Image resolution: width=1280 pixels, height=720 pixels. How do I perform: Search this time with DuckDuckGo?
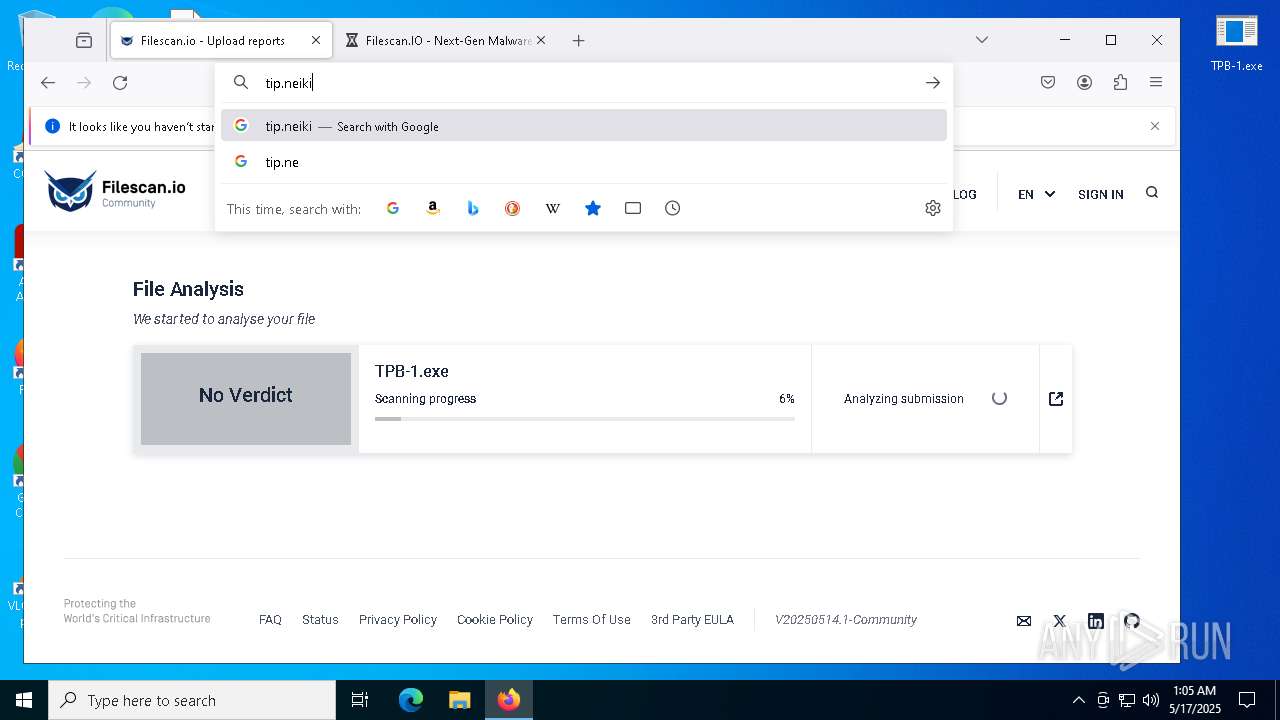[512, 208]
